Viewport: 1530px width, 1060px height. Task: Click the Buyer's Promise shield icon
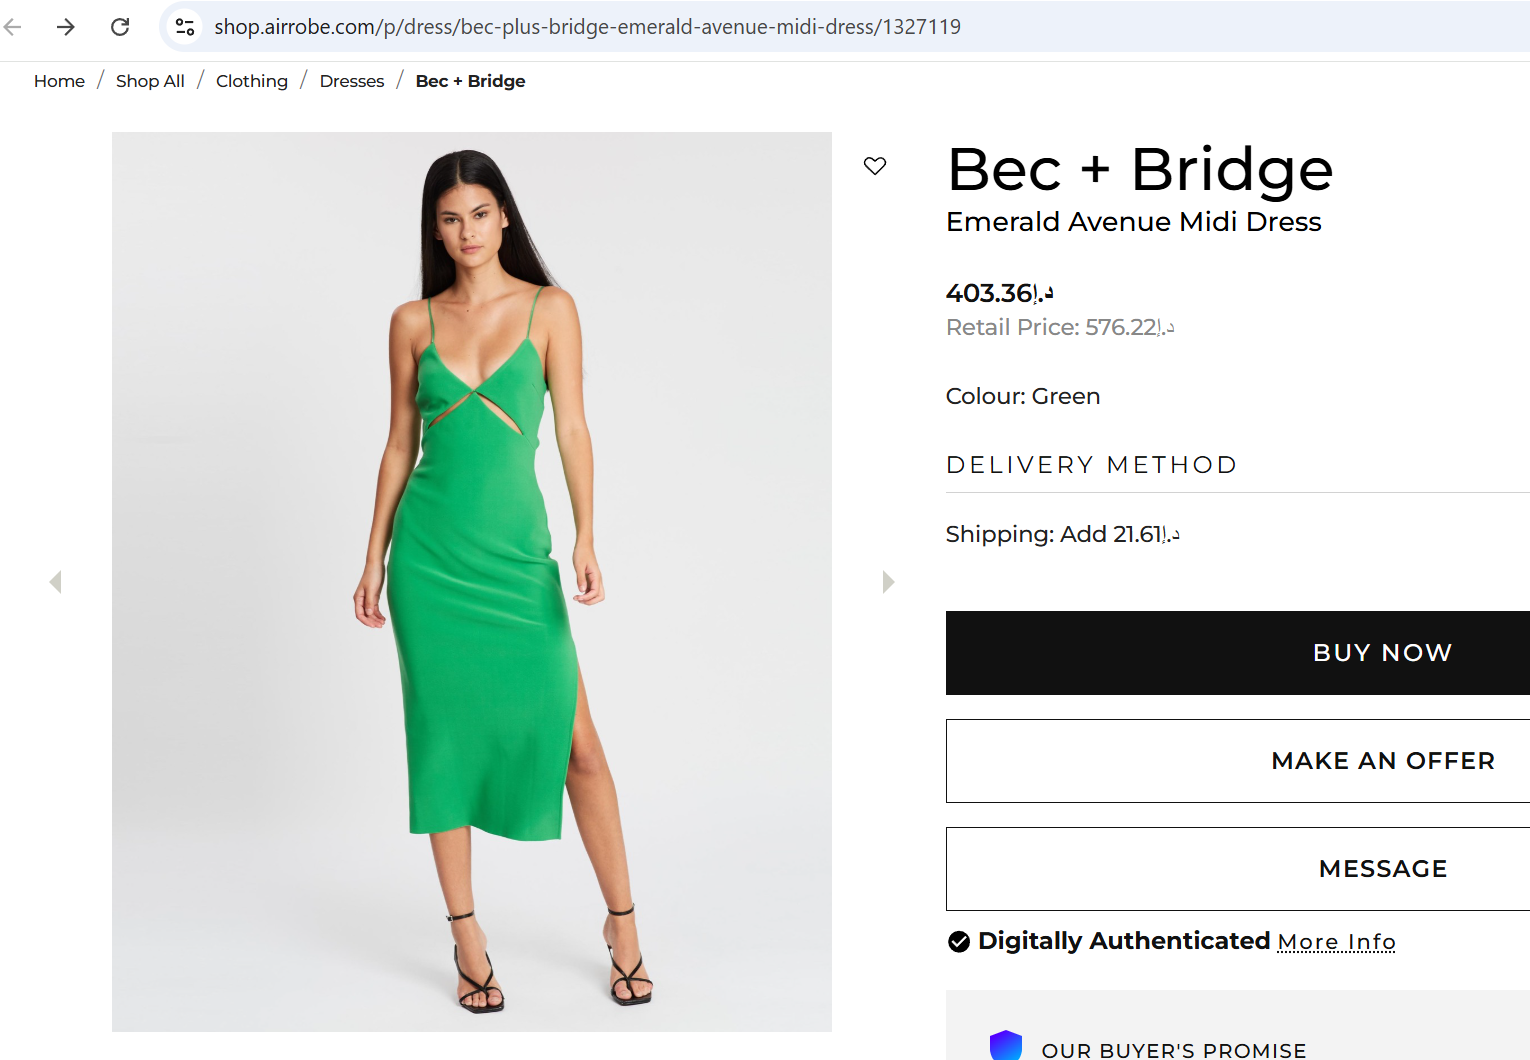point(1005,1044)
